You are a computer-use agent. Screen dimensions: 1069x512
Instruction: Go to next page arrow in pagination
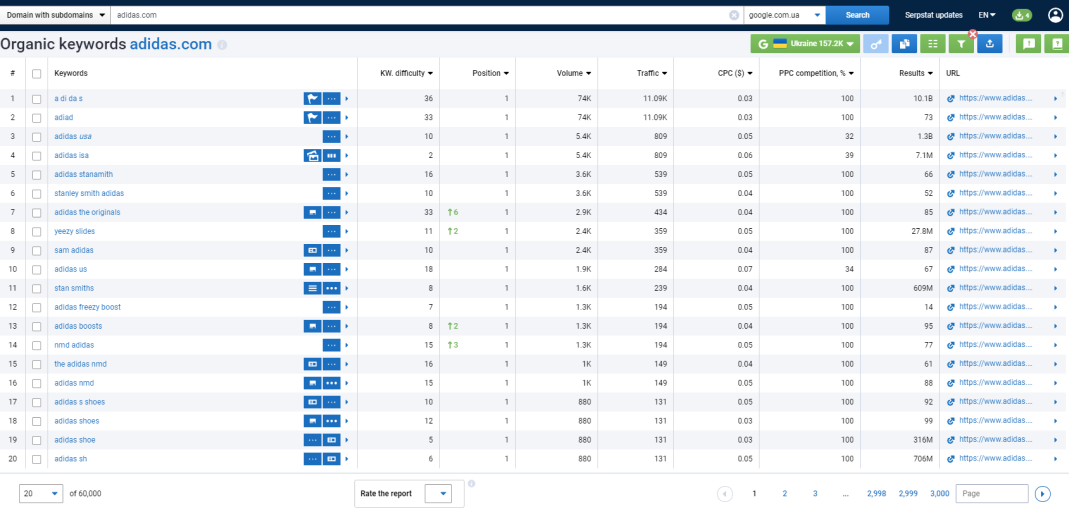click(1042, 494)
